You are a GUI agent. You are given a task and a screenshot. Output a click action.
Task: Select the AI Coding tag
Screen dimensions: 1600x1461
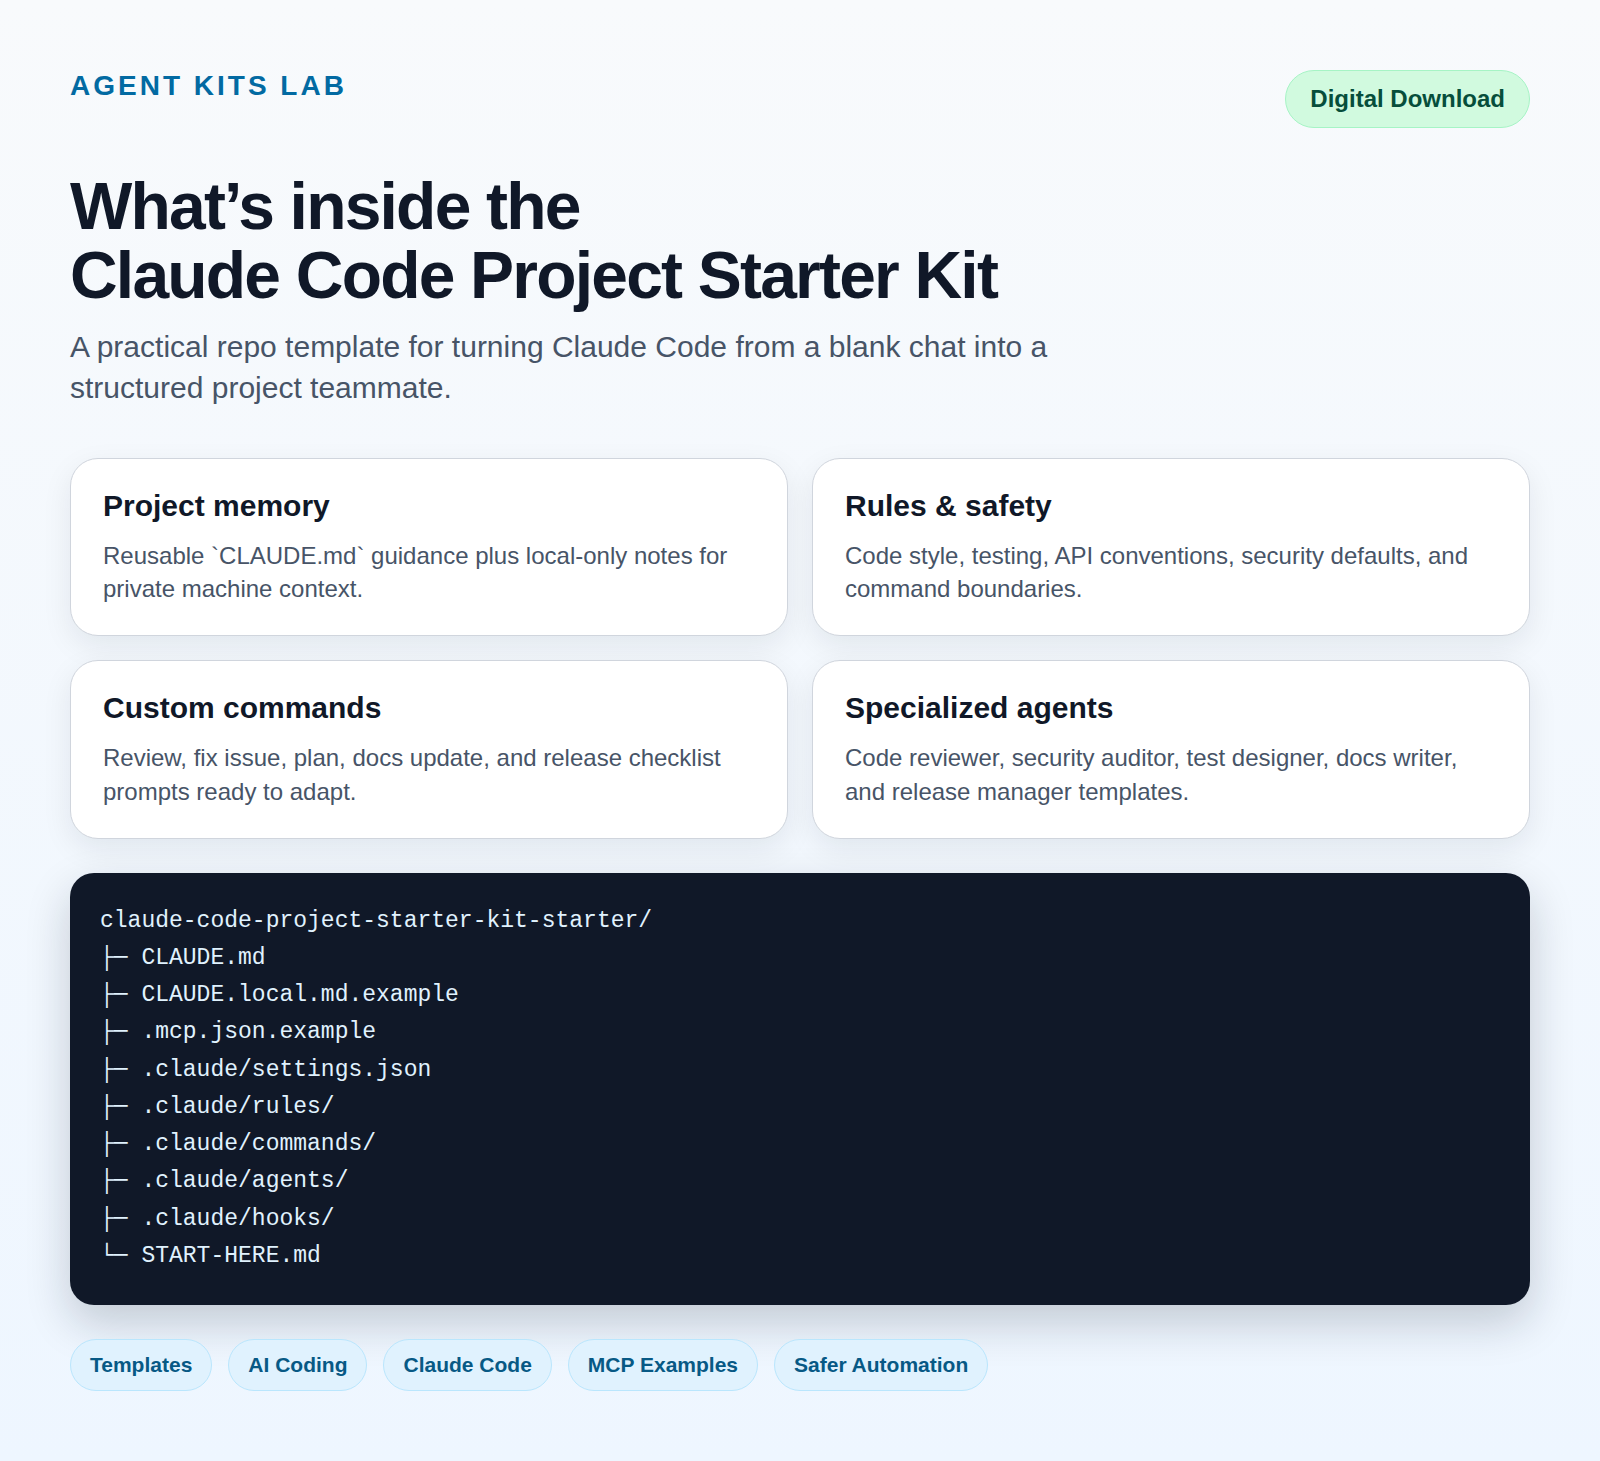click(x=298, y=1365)
